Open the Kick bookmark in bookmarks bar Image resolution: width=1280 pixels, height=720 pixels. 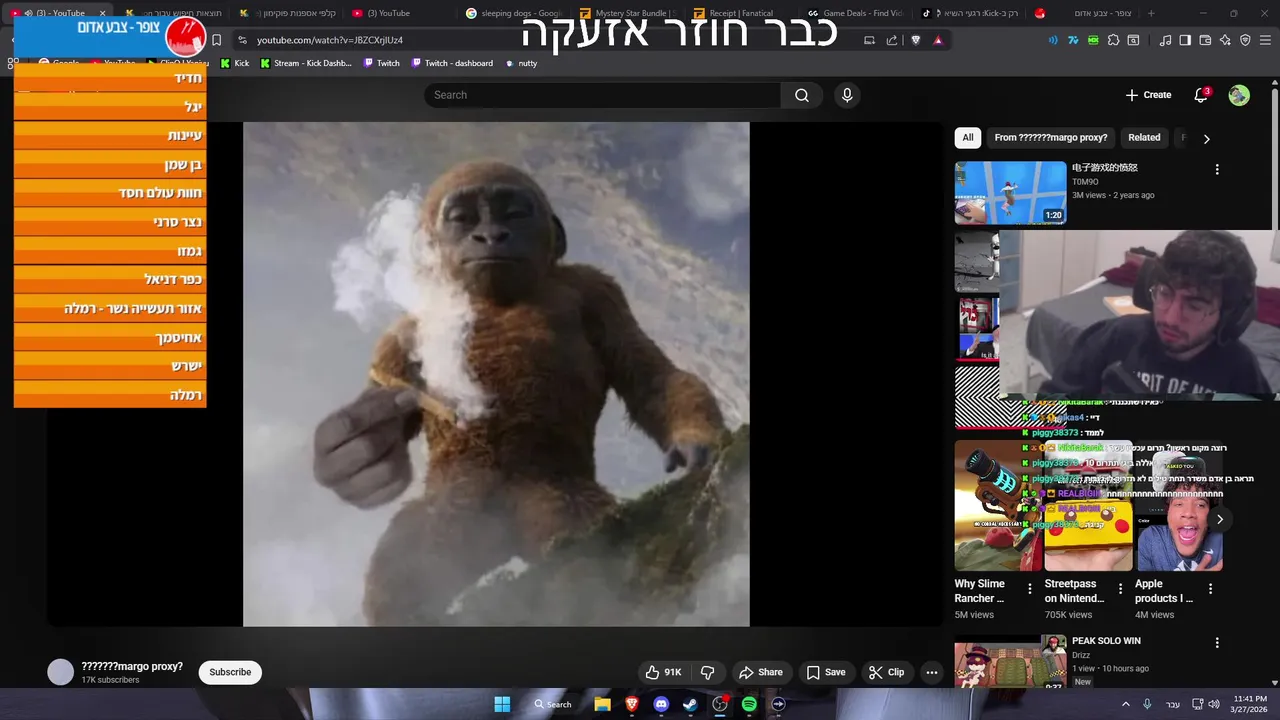point(235,63)
